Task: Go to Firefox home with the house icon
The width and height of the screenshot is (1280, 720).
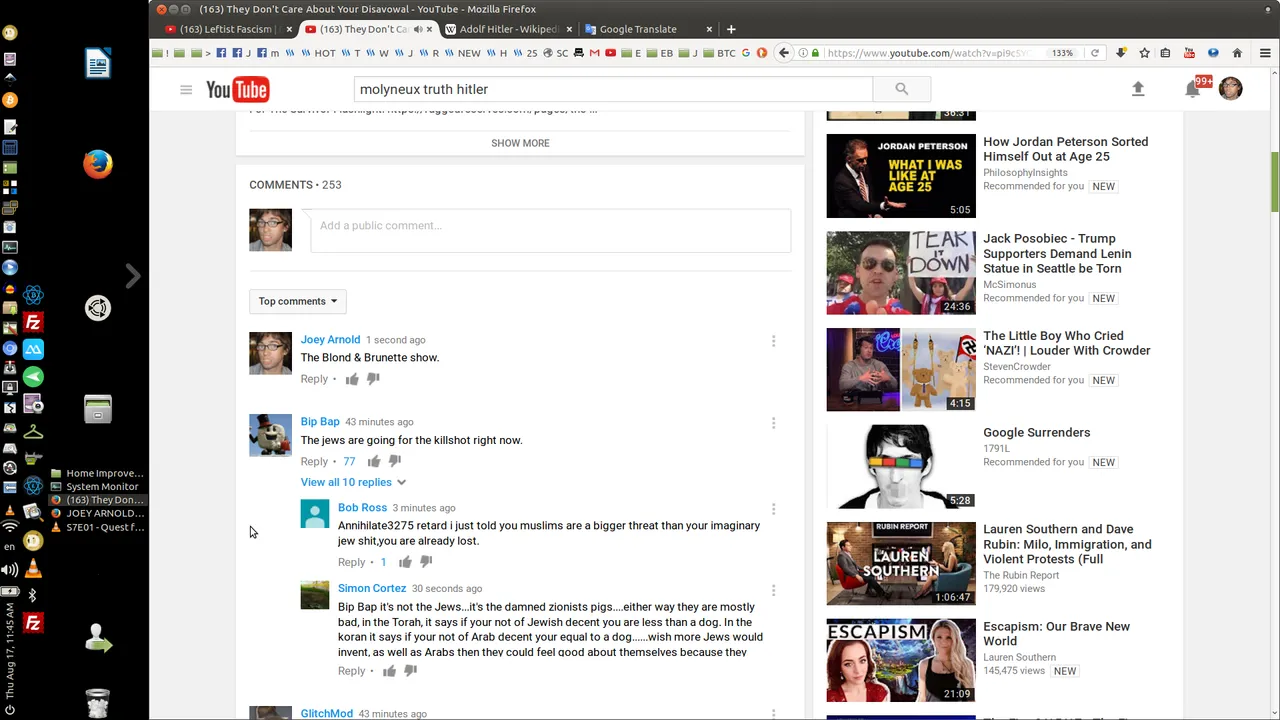Action: (1237, 53)
